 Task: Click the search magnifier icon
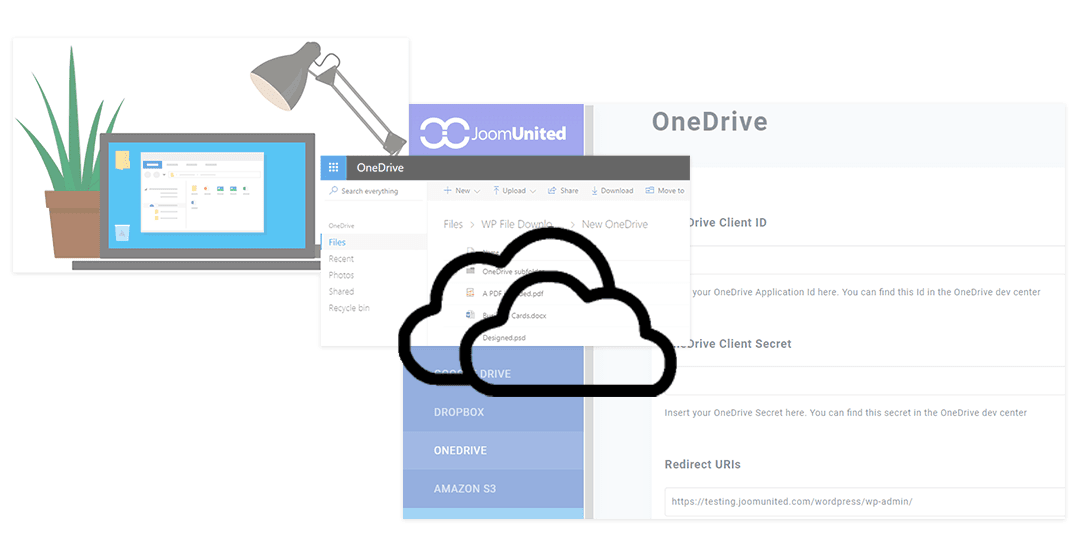[334, 191]
